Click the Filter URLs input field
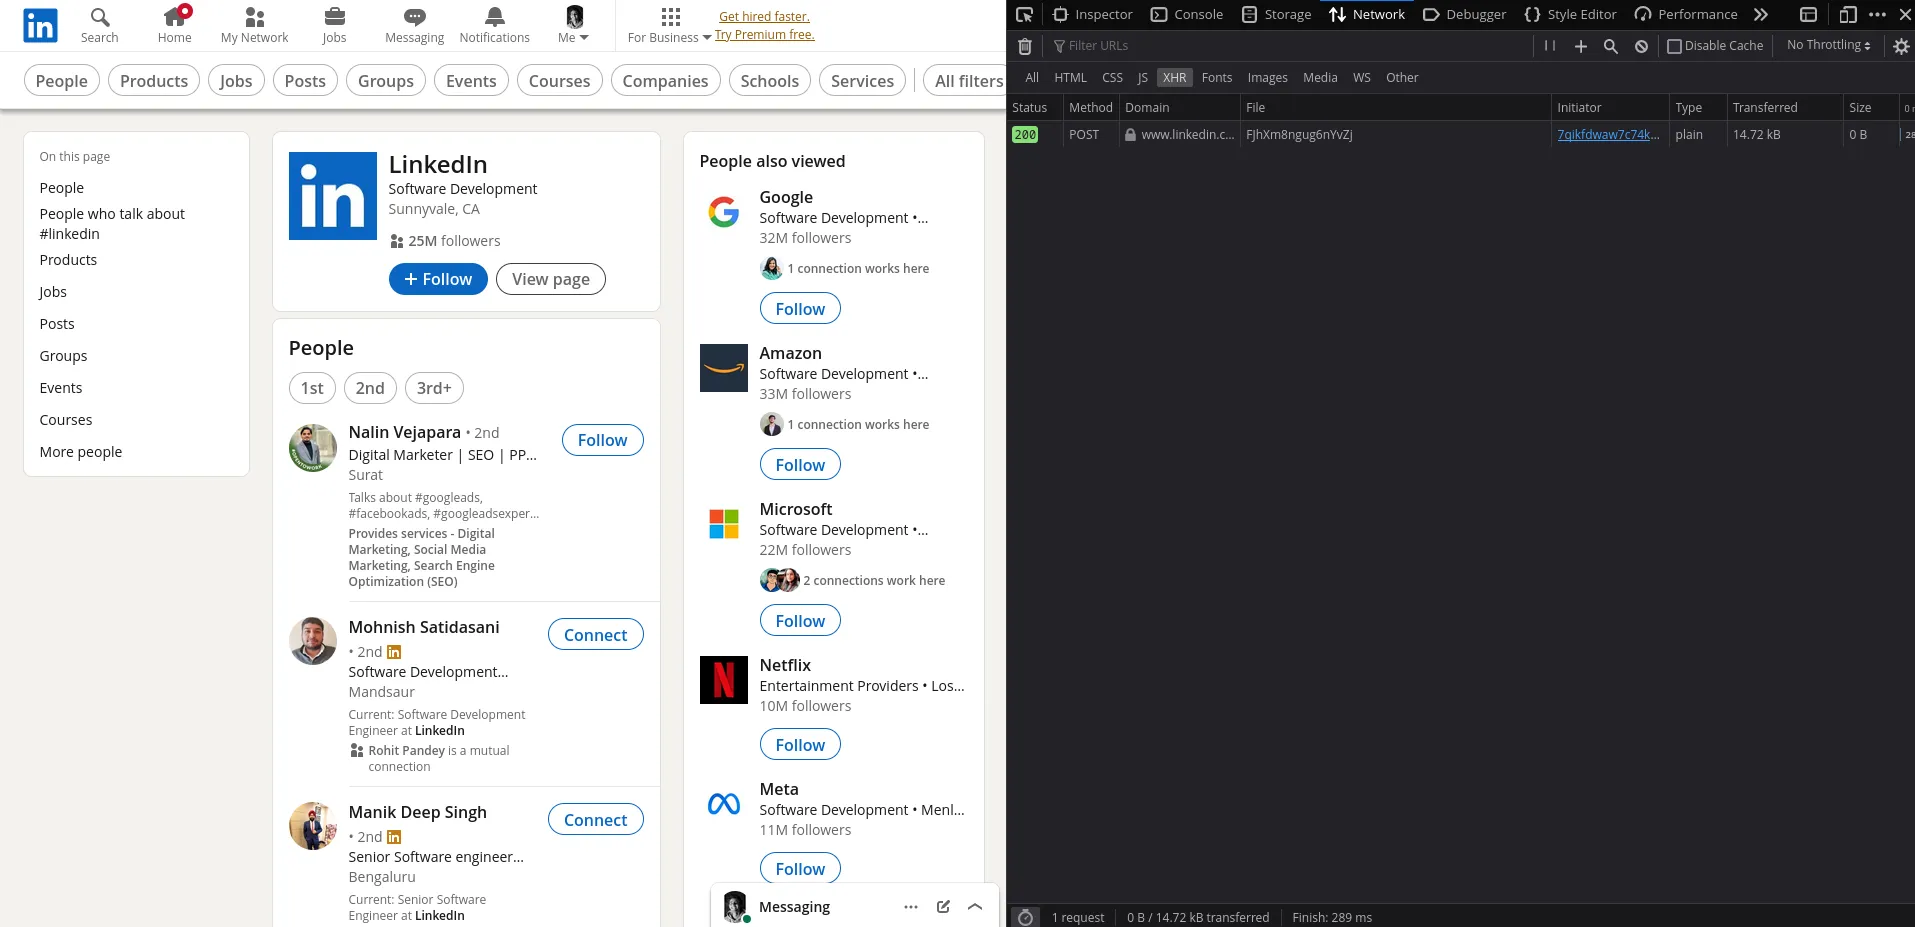This screenshot has width=1915, height=927. click(x=1290, y=46)
